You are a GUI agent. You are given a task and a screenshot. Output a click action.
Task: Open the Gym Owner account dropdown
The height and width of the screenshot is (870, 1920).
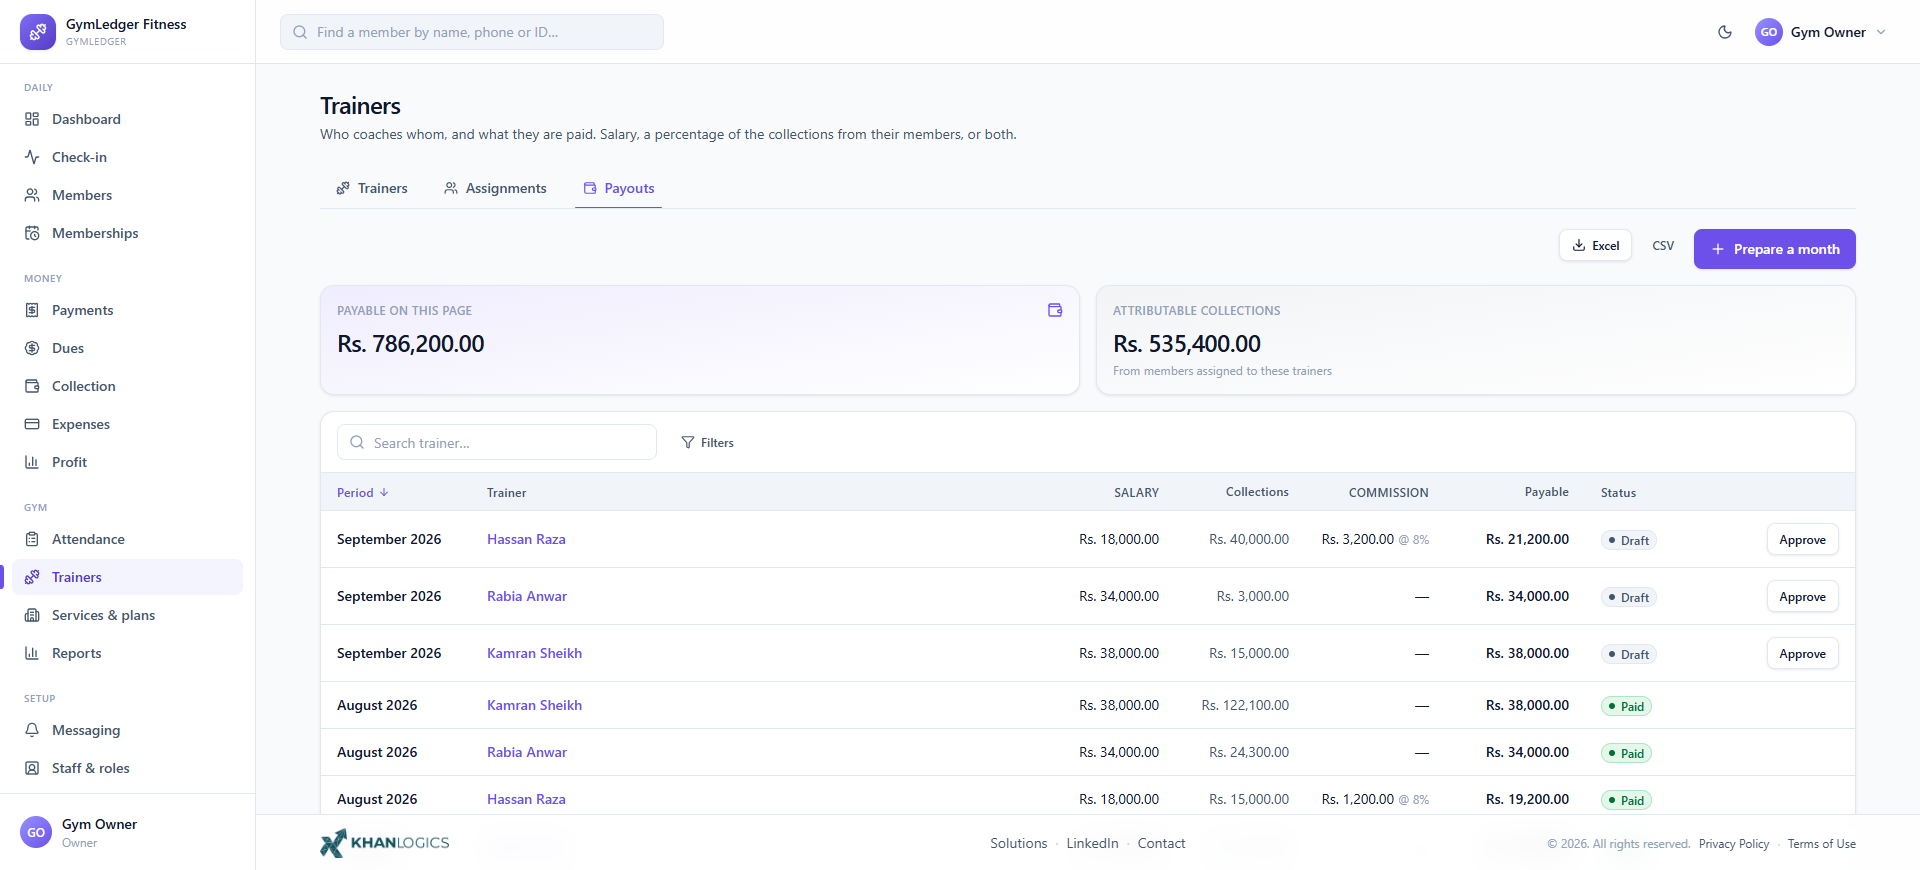(1821, 32)
